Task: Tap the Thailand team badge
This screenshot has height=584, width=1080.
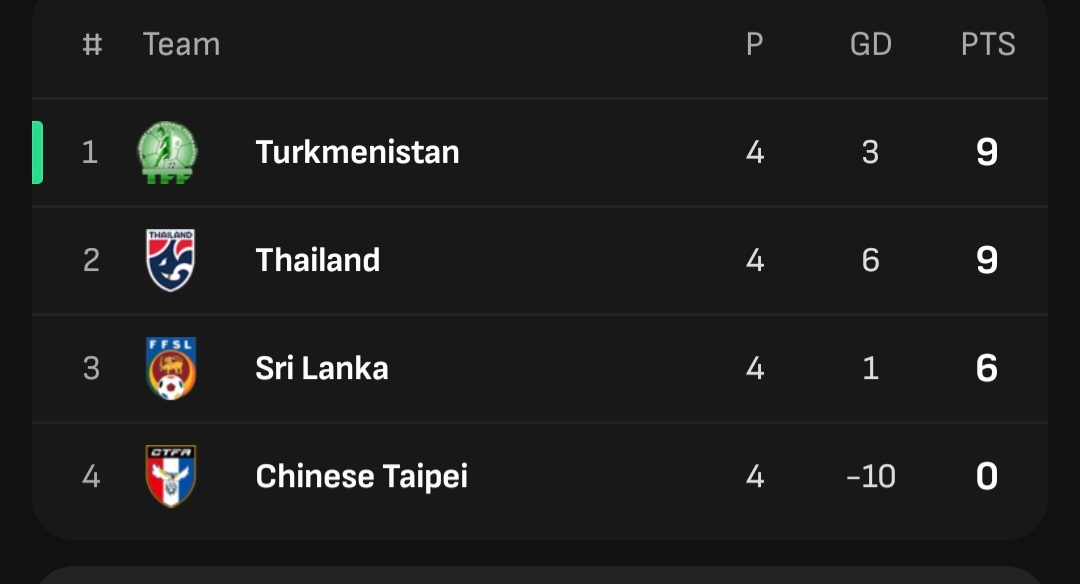Action: [170, 260]
